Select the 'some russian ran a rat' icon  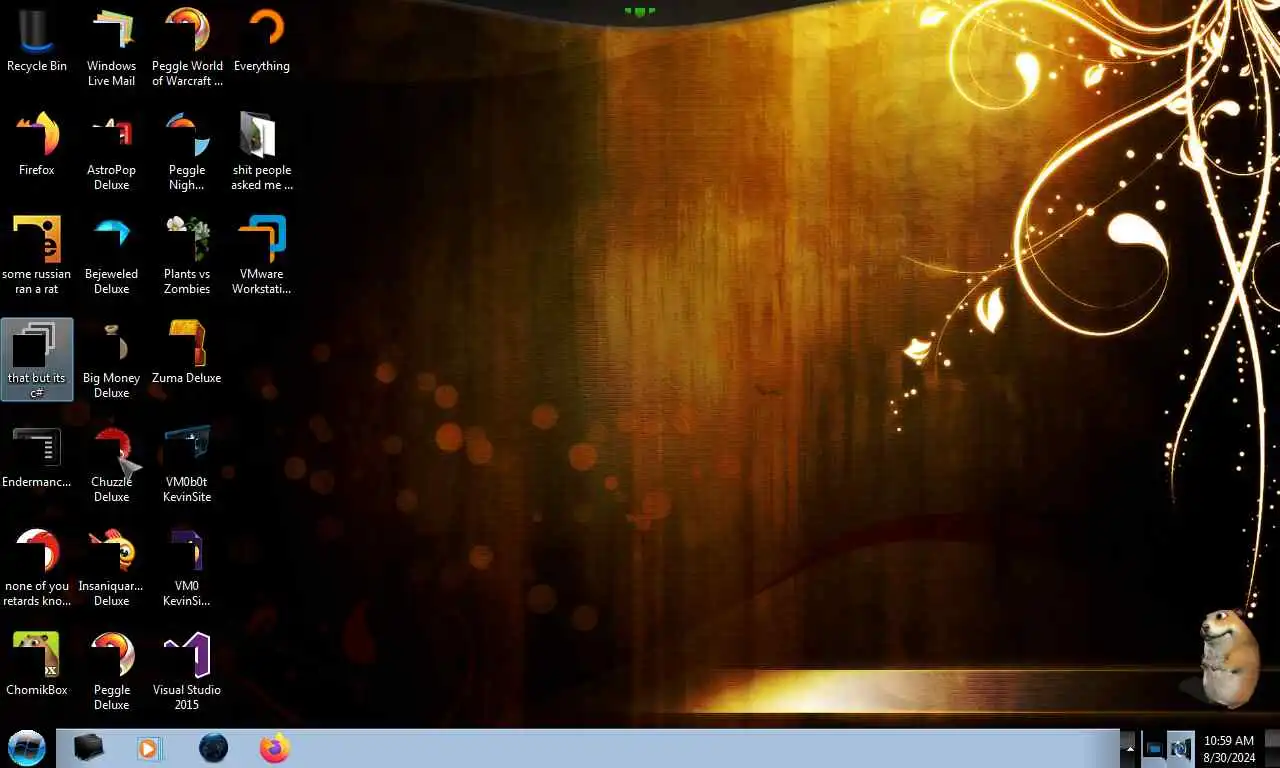pyautogui.click(x=37, y=256)
